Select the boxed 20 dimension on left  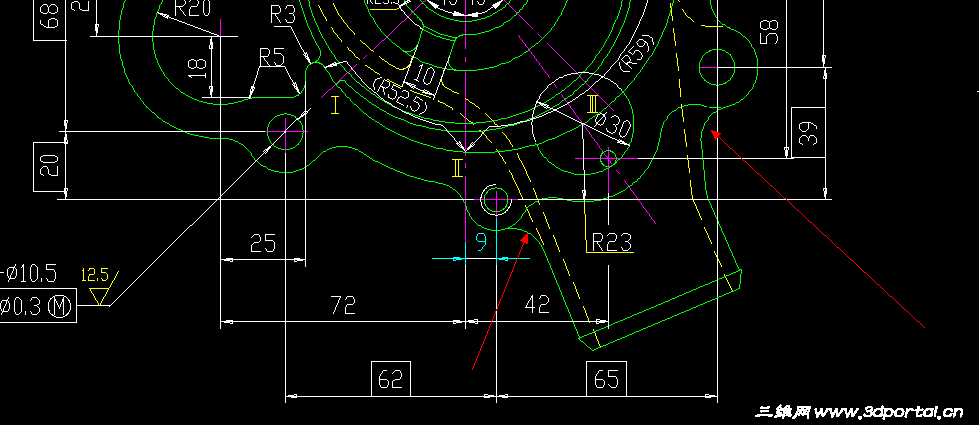51,166
